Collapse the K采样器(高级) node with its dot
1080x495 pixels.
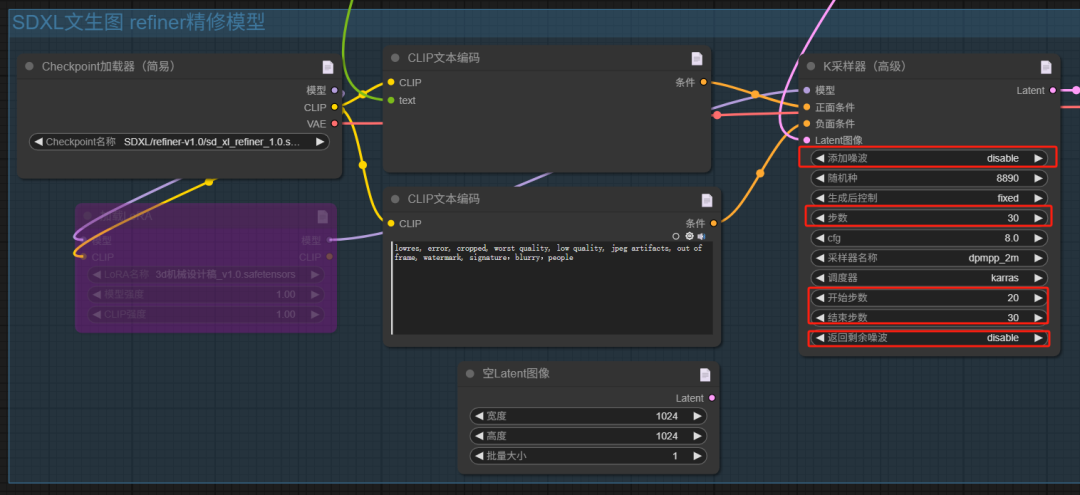[811, 66]
